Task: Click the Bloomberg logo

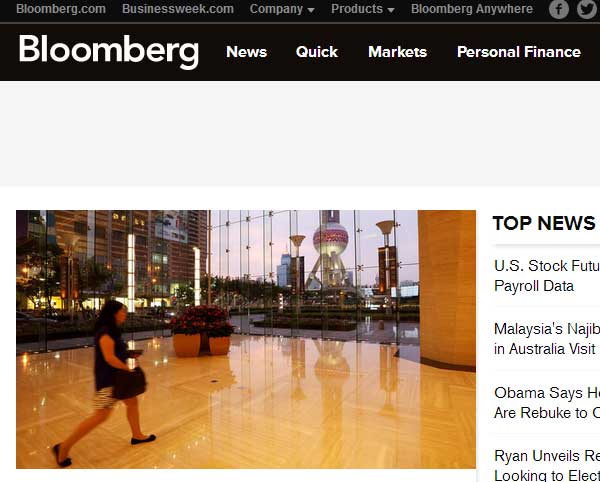Action: [x=109, y=52]
